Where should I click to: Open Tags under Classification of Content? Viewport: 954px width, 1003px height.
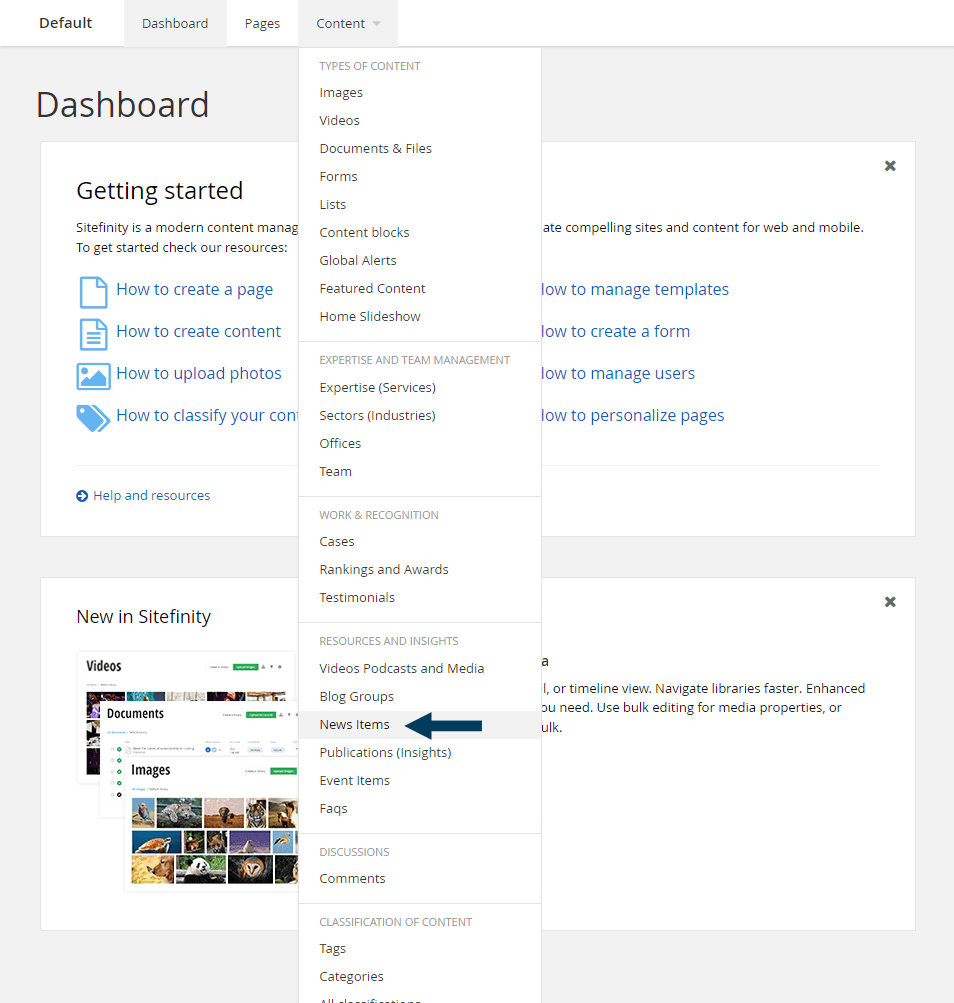click(333, 949)
